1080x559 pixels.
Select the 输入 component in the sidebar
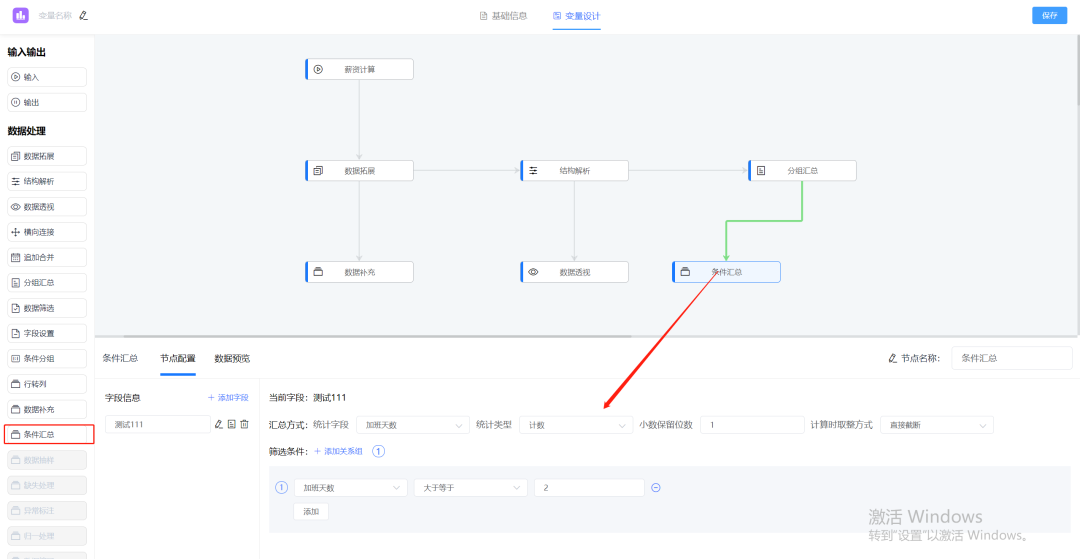click(47, 77)
